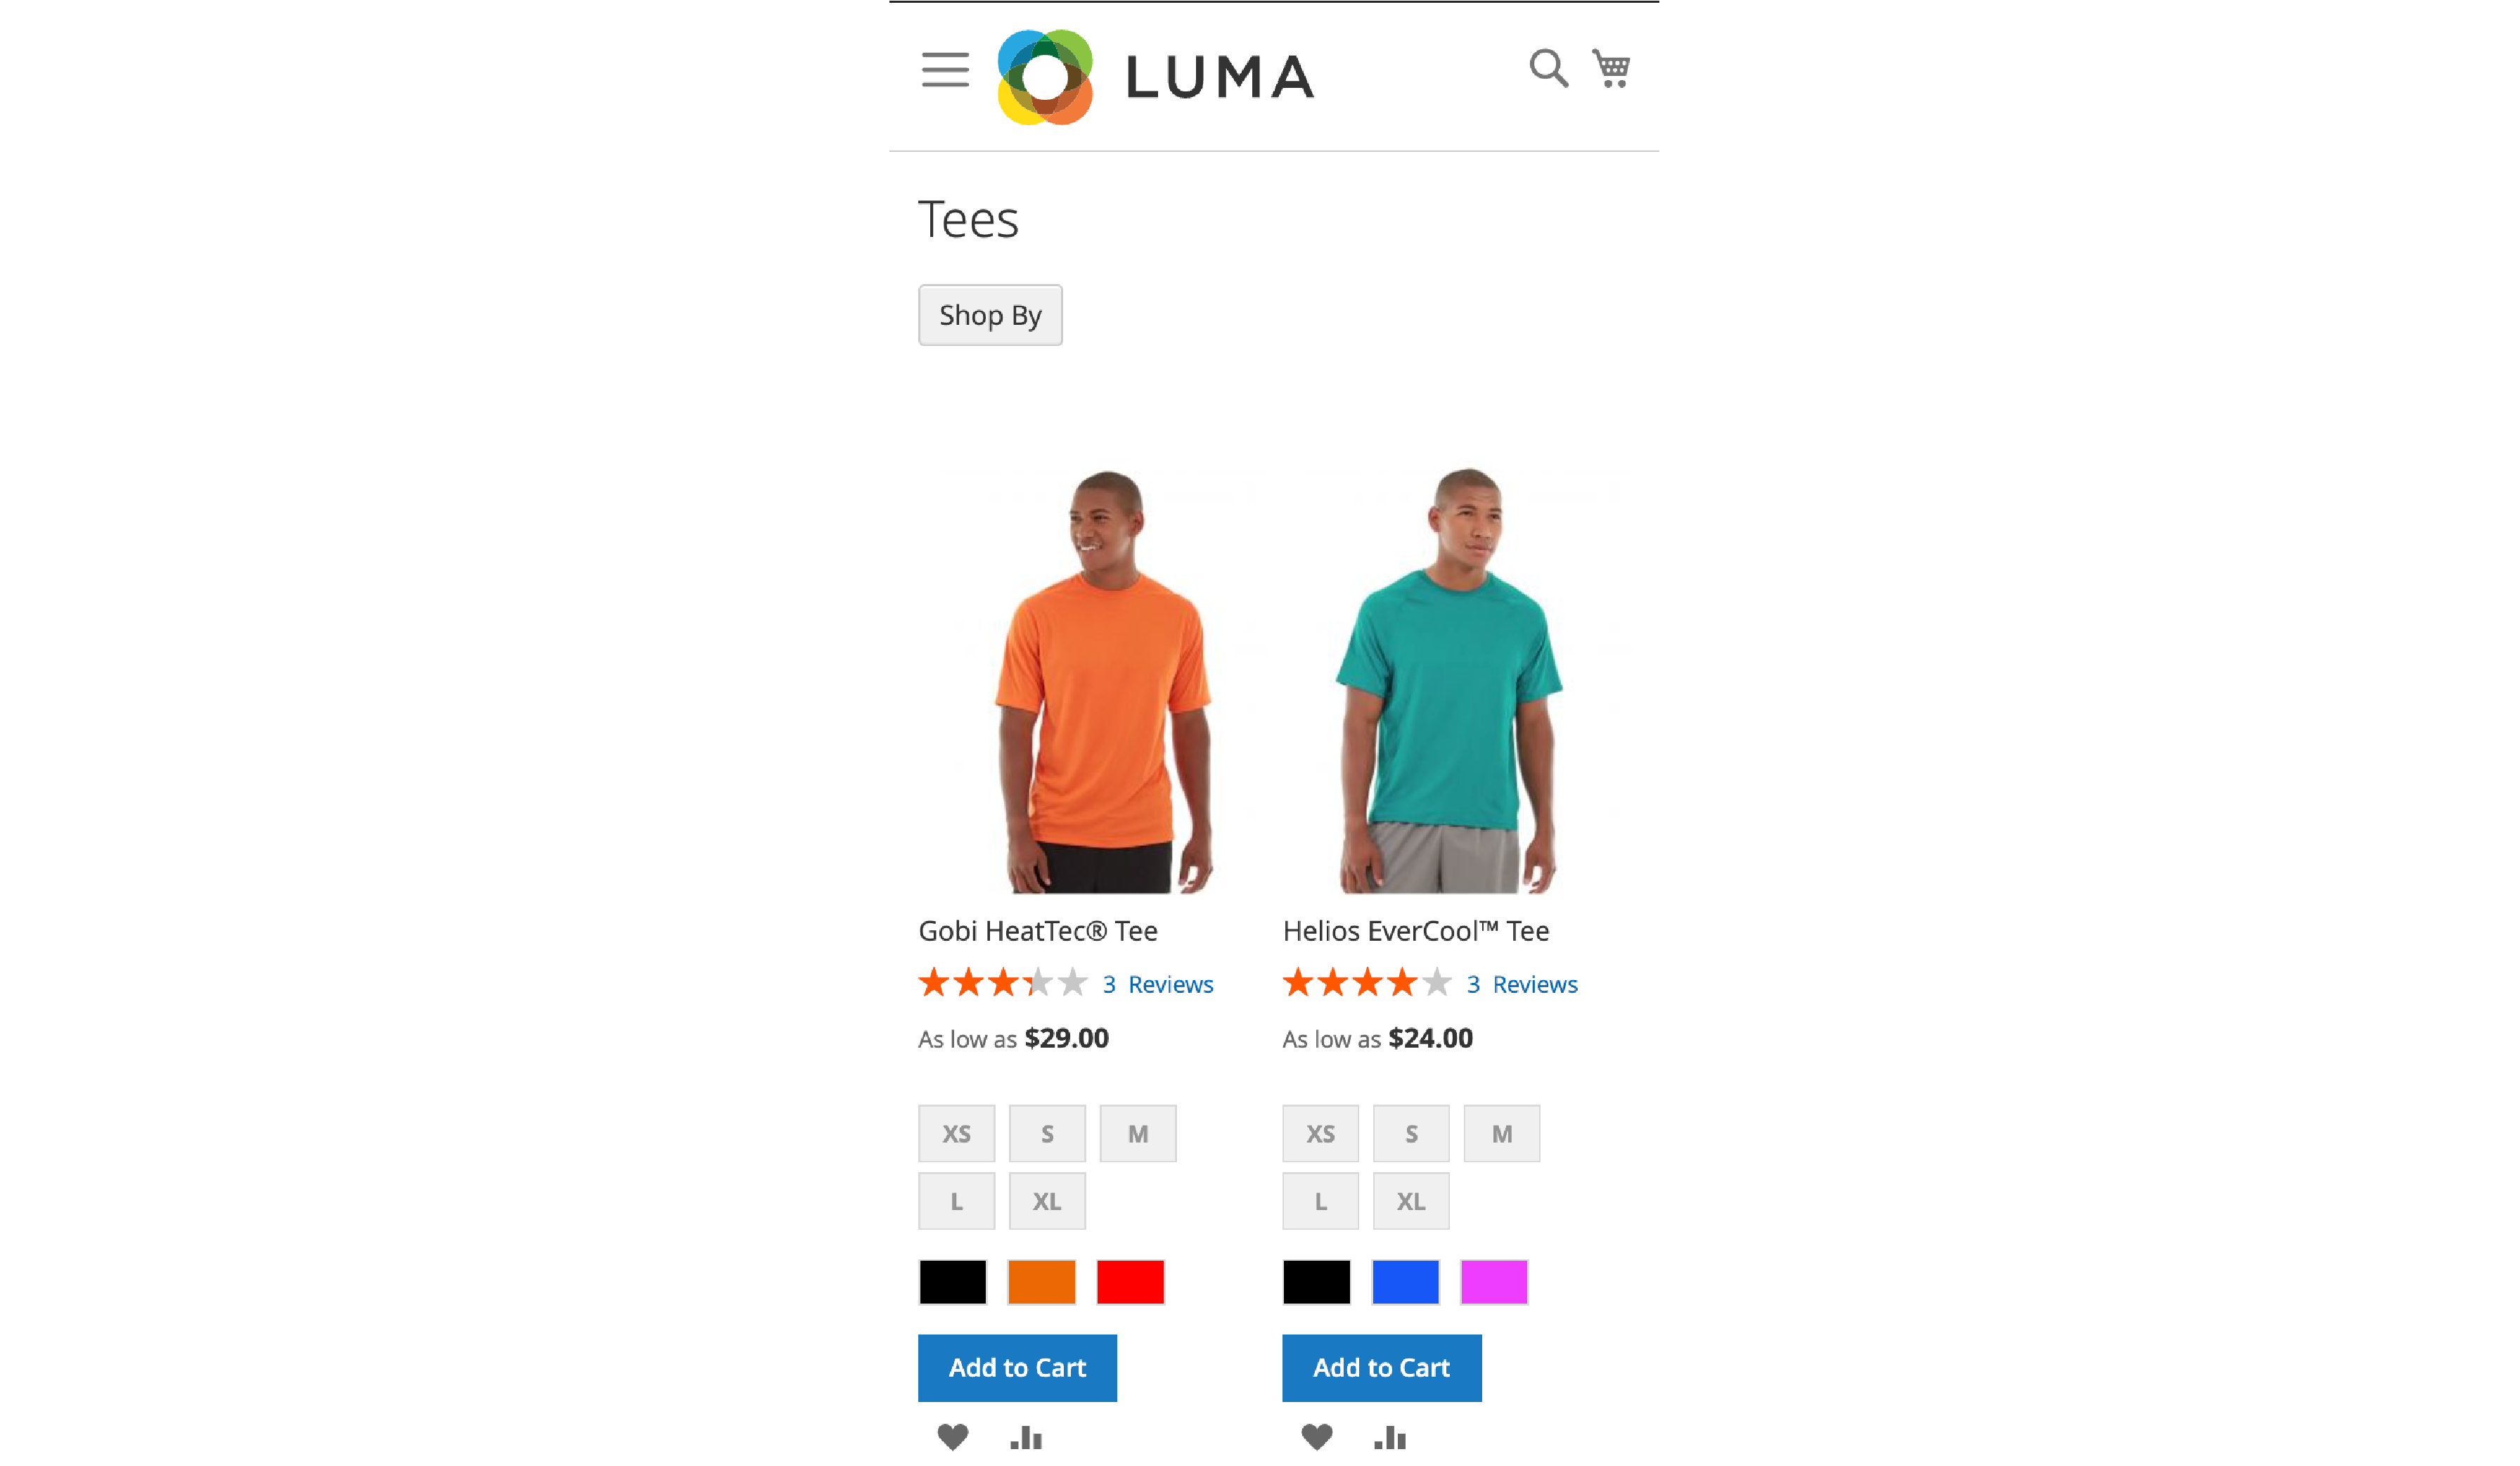The width and height of the screenshot is (2520, 1466).
Task: Click the shopping cart icon
Action: 1609,68
